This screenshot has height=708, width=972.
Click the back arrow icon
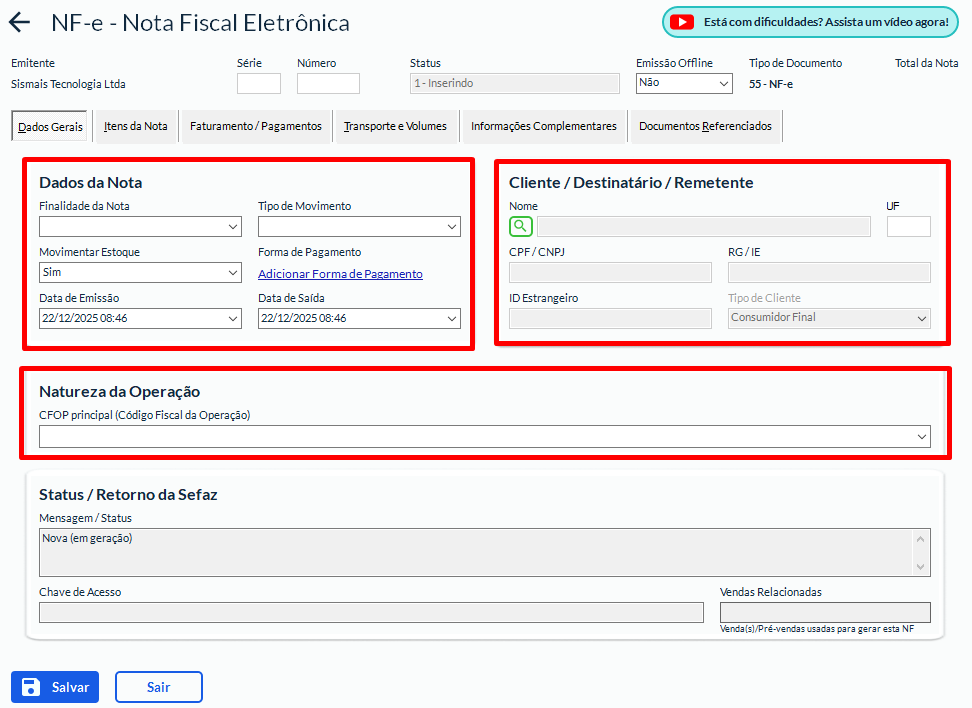19,23
